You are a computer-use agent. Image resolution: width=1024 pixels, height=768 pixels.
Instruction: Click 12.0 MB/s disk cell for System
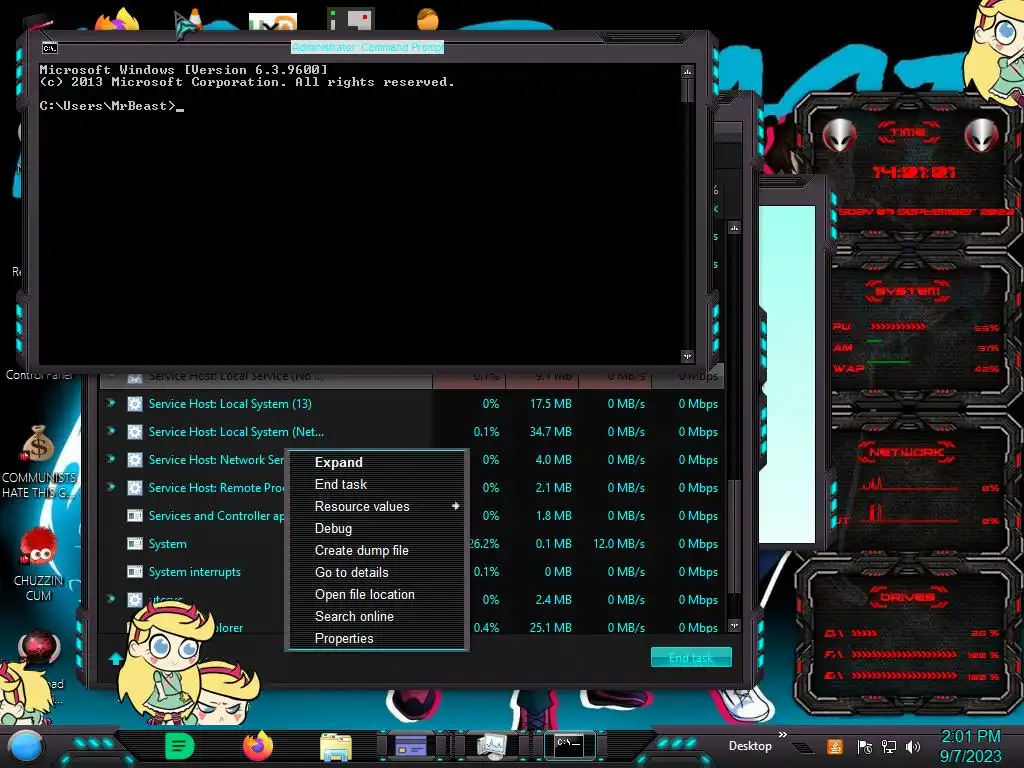(x=618, y=543)
